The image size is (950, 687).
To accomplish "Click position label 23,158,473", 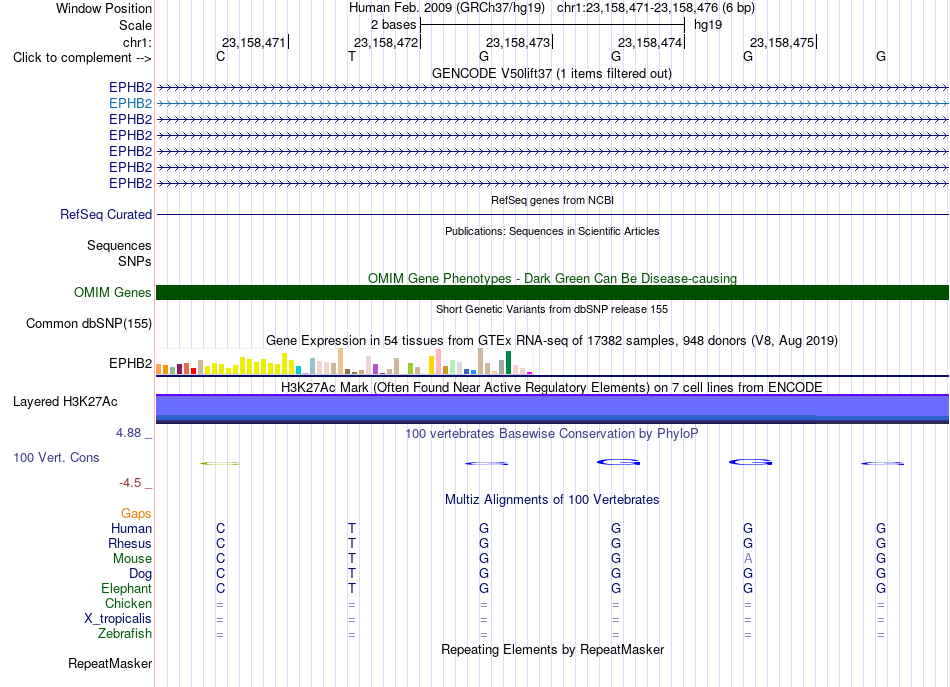I will coord(517,42).
